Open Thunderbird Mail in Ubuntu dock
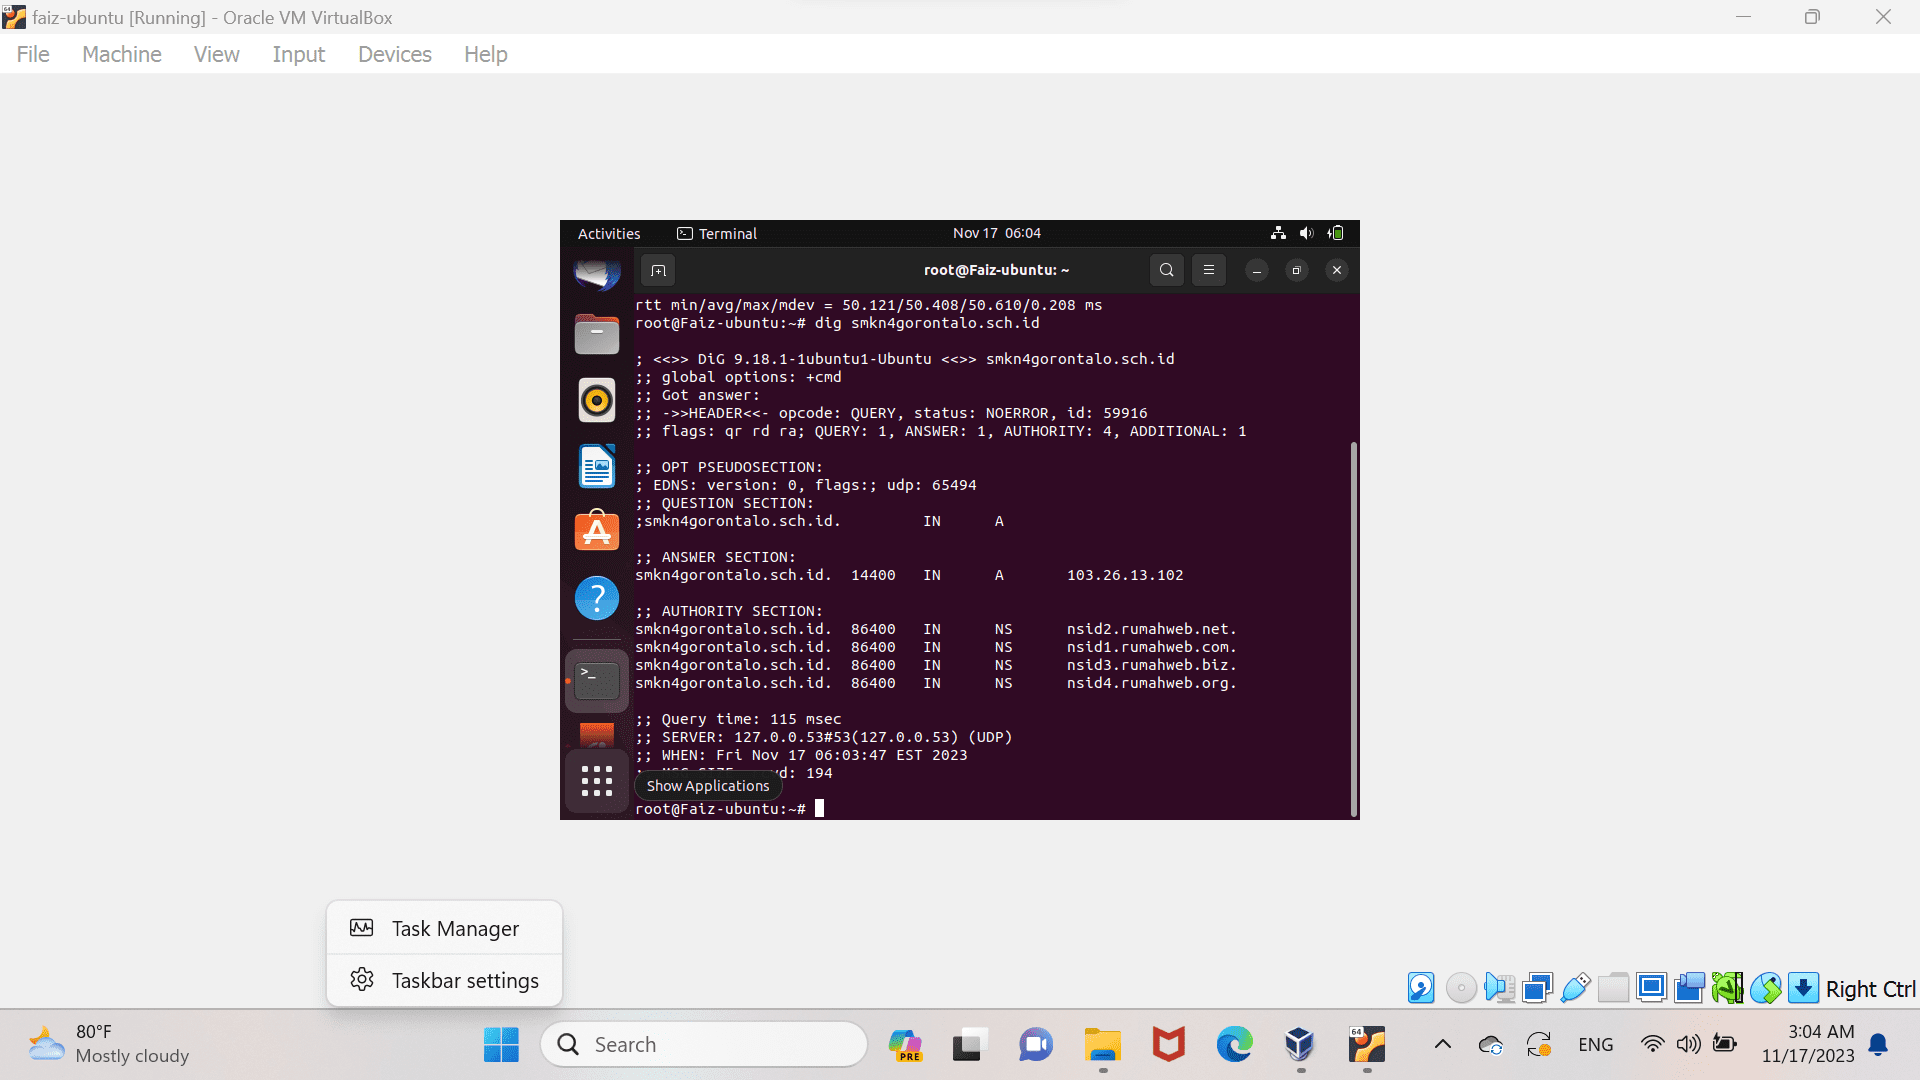 coord(597,273)
